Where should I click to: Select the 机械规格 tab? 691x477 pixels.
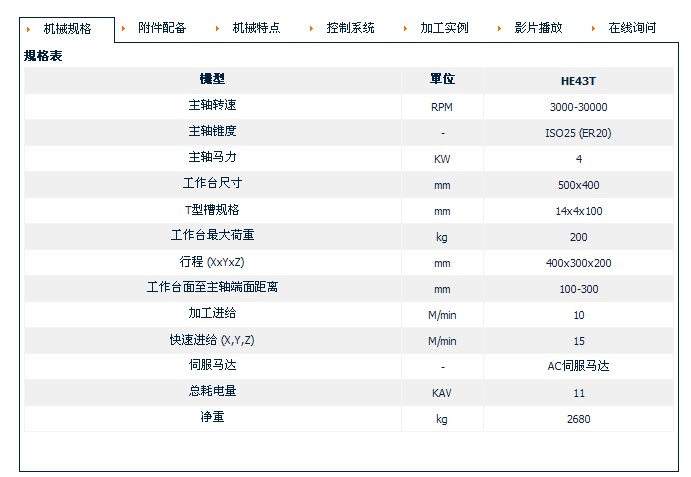coord(67,29)
